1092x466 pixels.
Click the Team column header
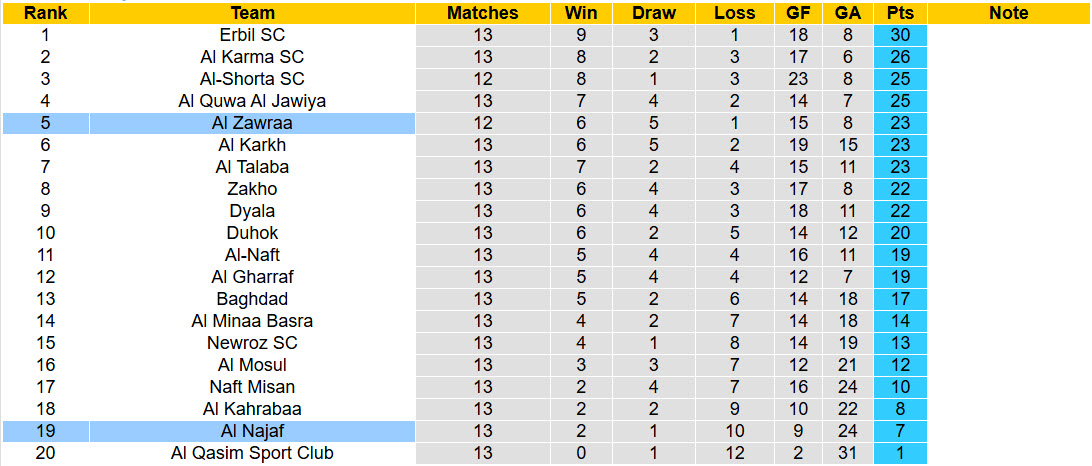coord(252,13)
